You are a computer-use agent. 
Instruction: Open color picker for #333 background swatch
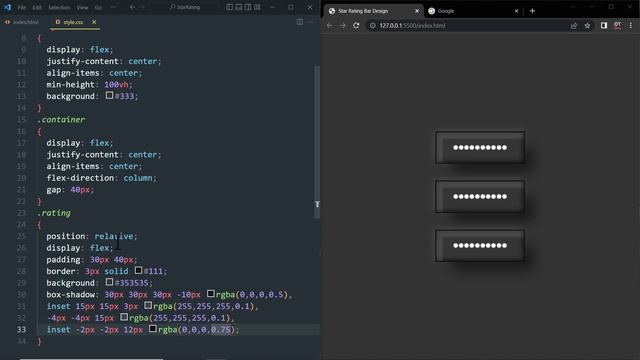(x=109, y=96)
